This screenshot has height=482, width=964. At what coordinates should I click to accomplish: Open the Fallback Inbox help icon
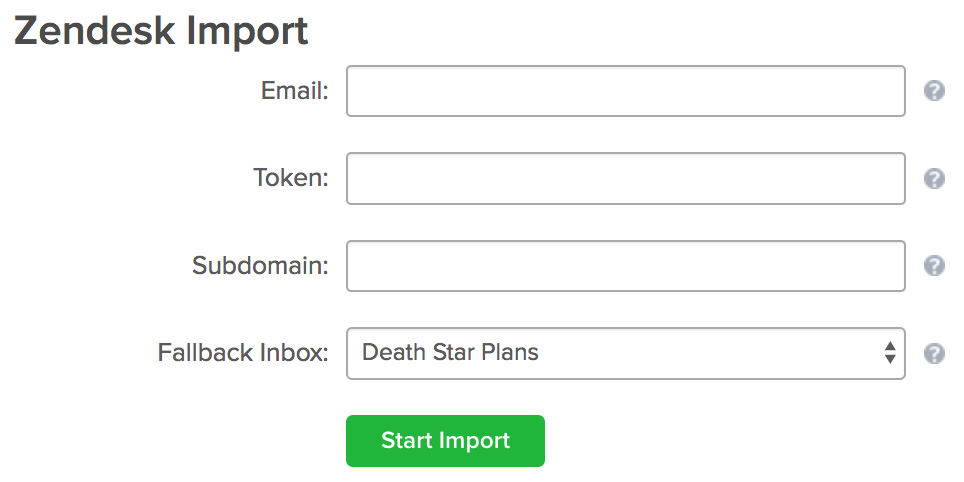coord(934,354)
